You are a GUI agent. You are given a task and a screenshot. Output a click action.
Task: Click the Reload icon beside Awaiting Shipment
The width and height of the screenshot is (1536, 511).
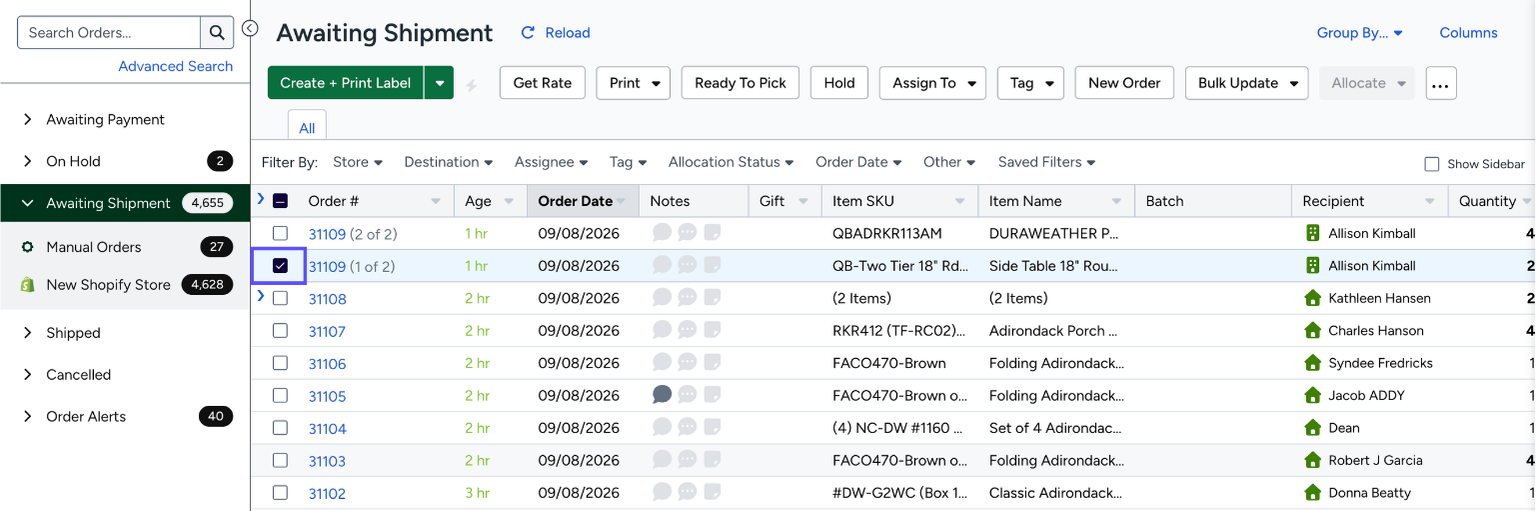pyautogui.click(x=528, y=33)
